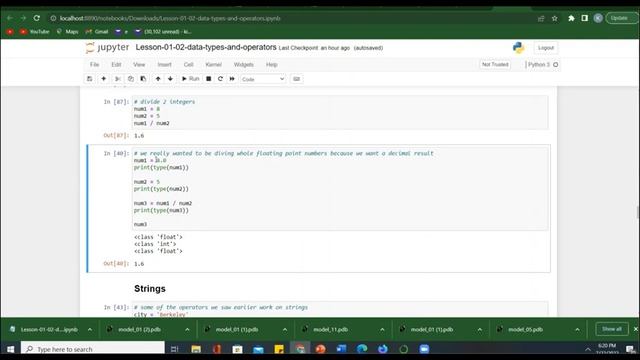640x360 pixels.
Task: Expand options for model_01 (2).pdb download
Action: [187, 329]
